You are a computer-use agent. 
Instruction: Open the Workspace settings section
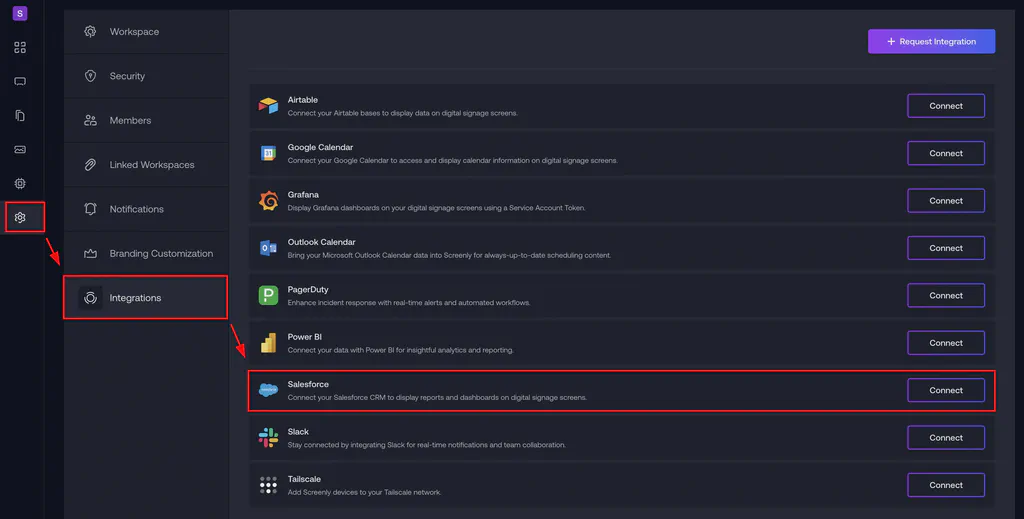146,31
